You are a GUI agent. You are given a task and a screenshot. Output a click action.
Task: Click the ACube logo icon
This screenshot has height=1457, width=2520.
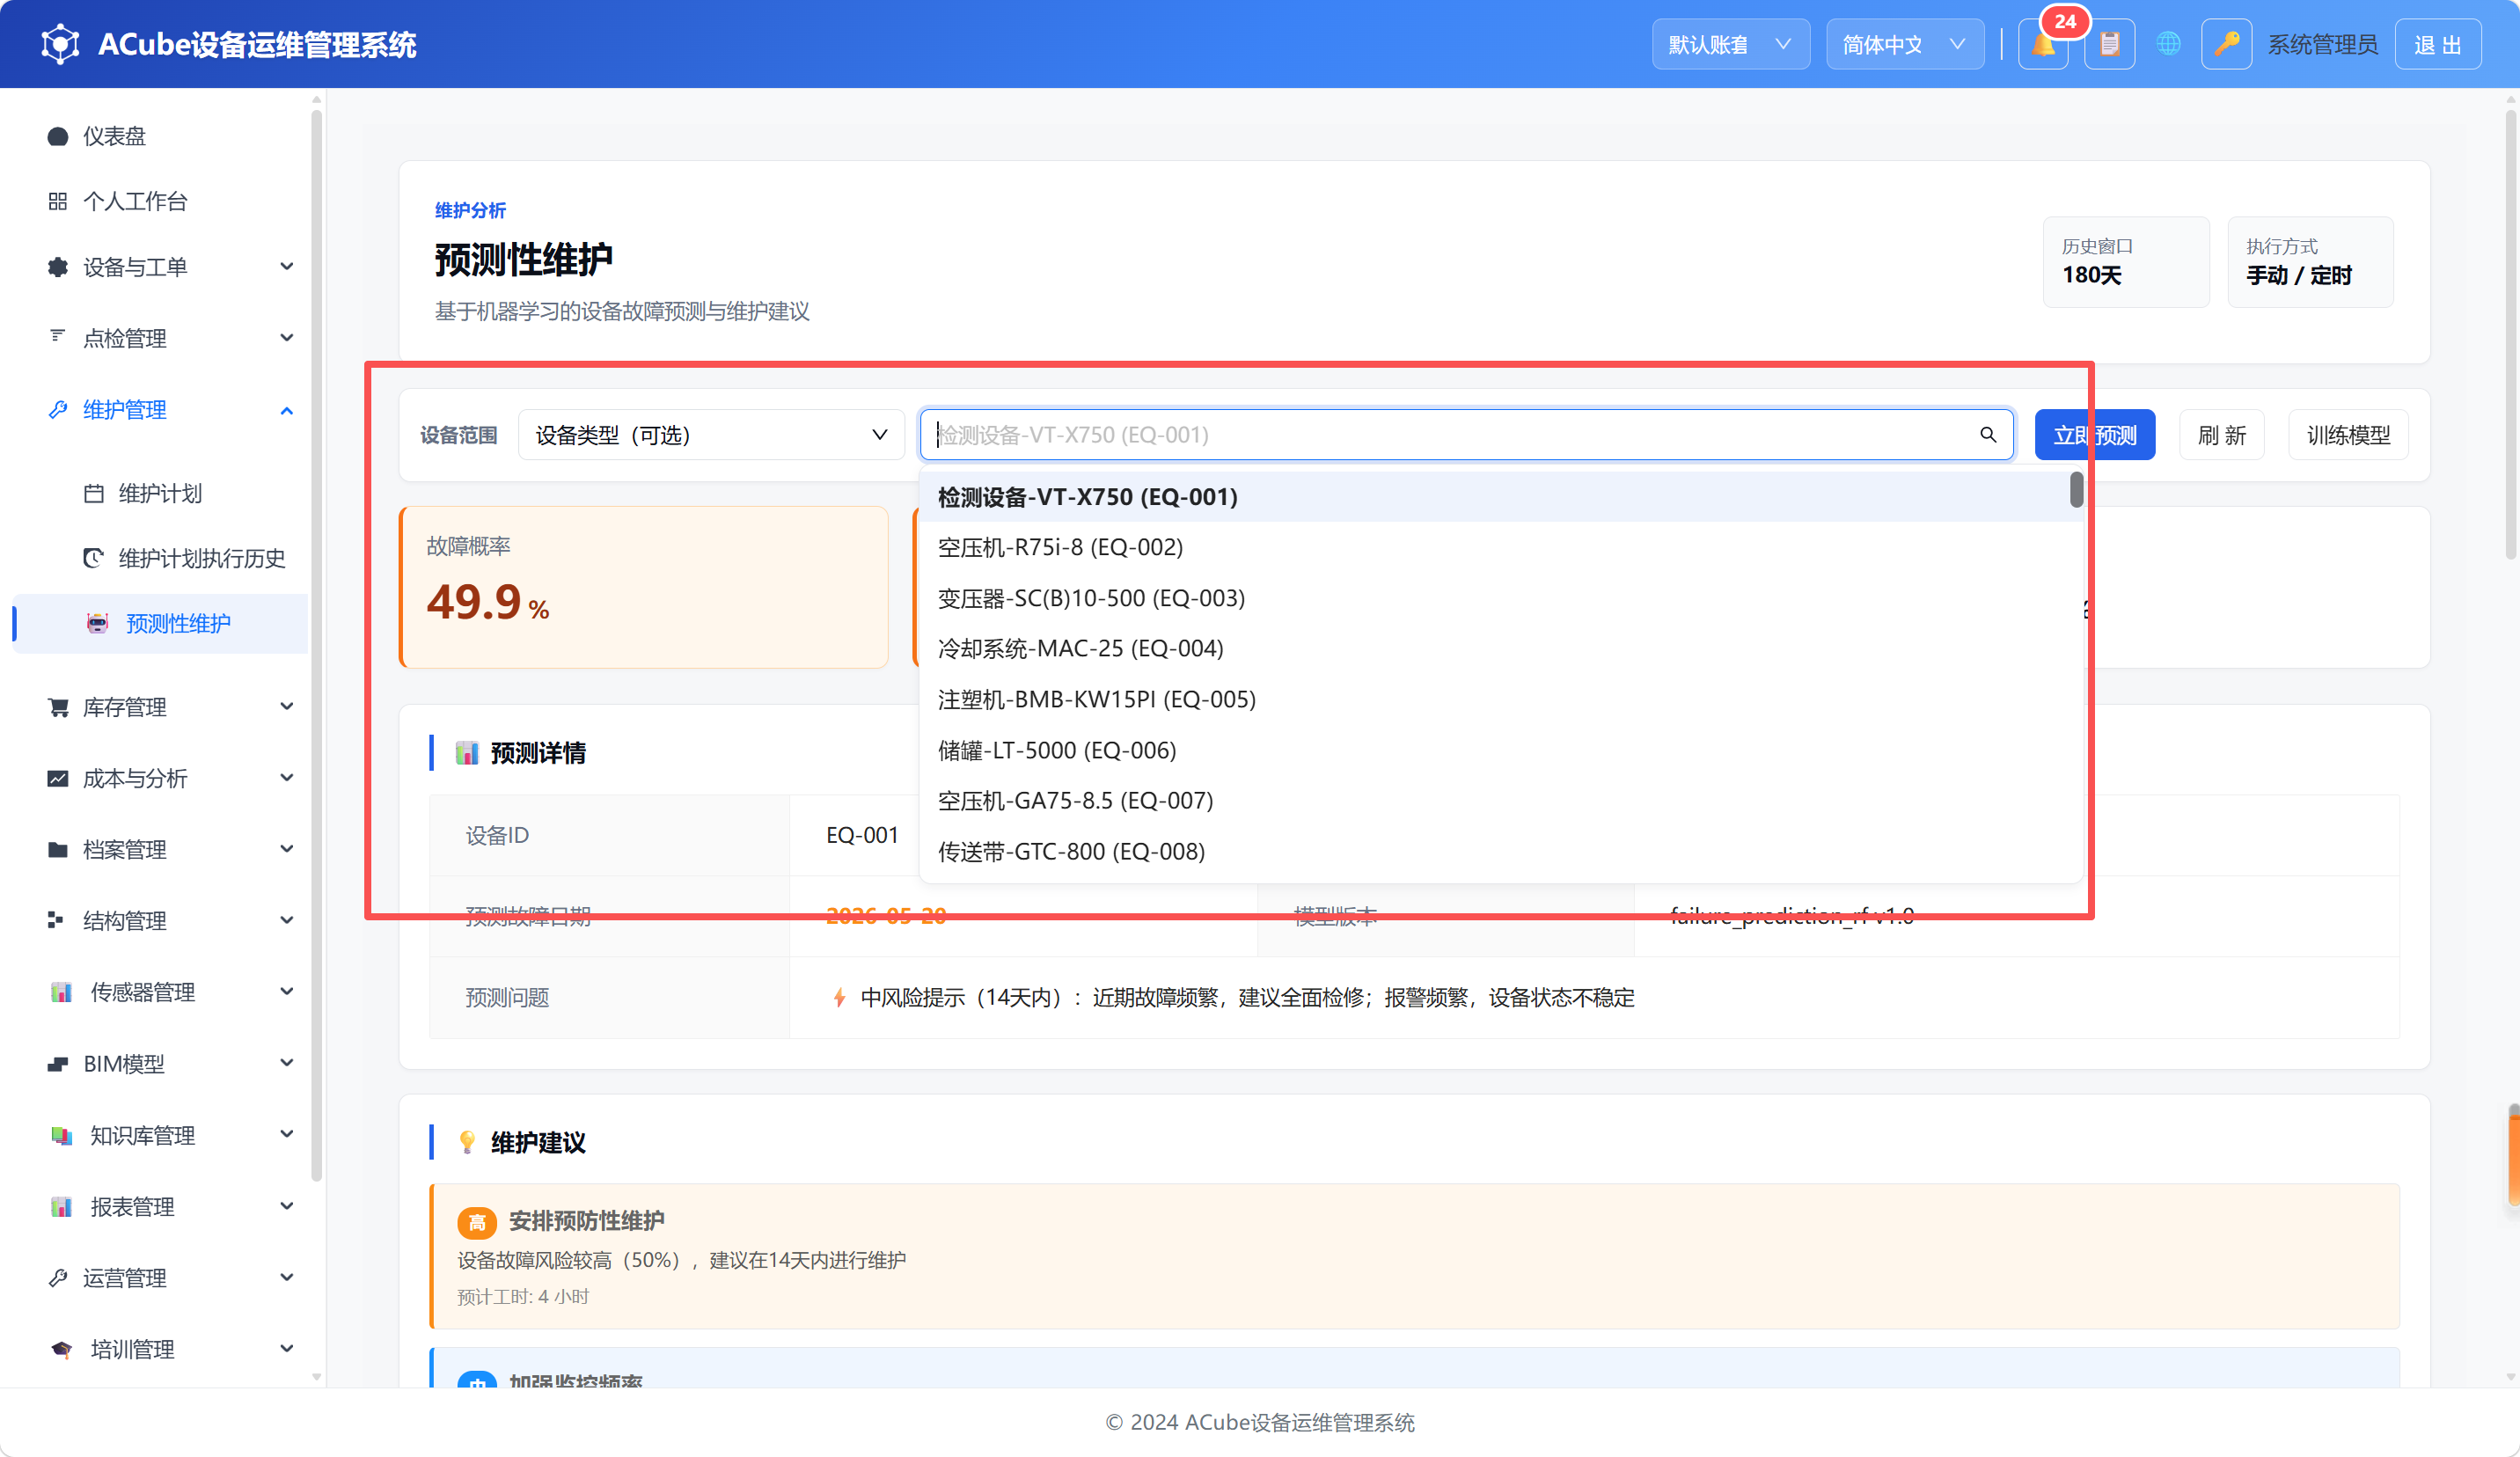pyautogui.click(x=60, y=44)
